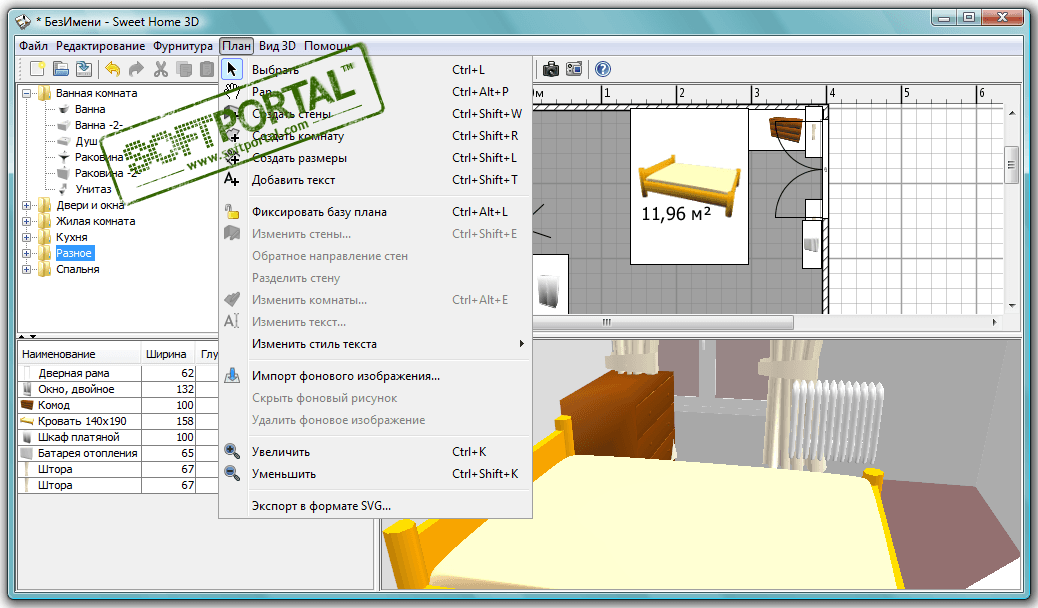
Task: Collapse the catalog pane with the up-arrow splitter
Action: [x=22, y=336]
